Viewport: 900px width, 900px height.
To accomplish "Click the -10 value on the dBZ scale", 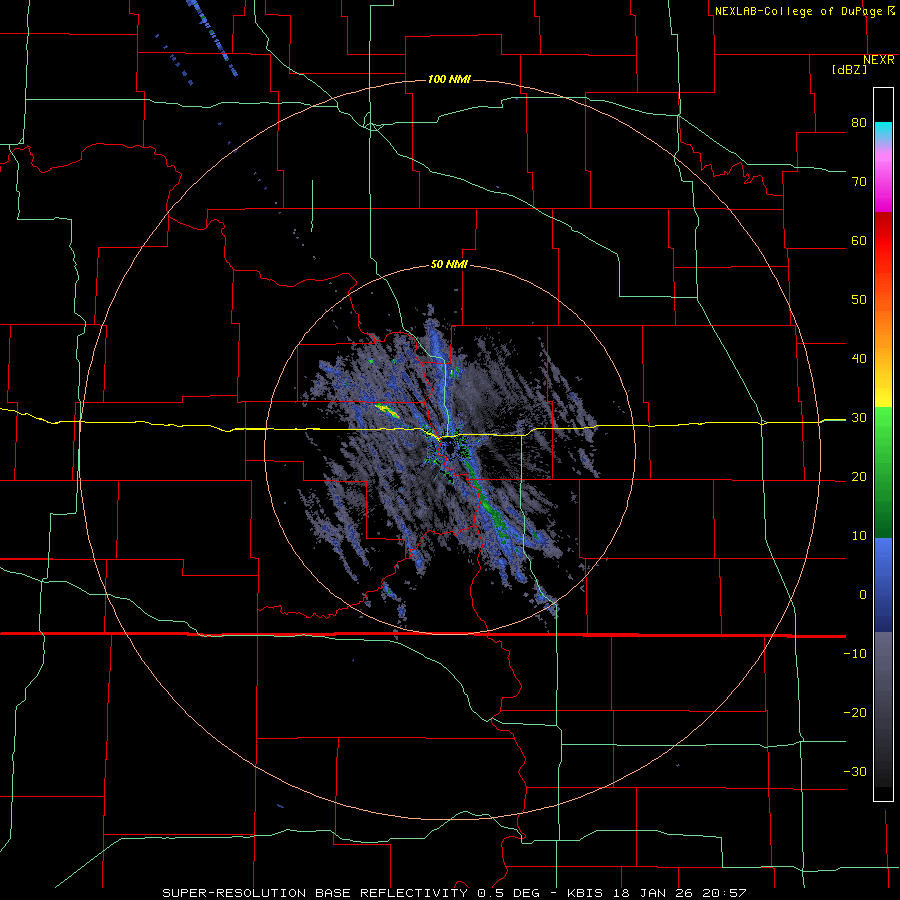I will 855,654.
